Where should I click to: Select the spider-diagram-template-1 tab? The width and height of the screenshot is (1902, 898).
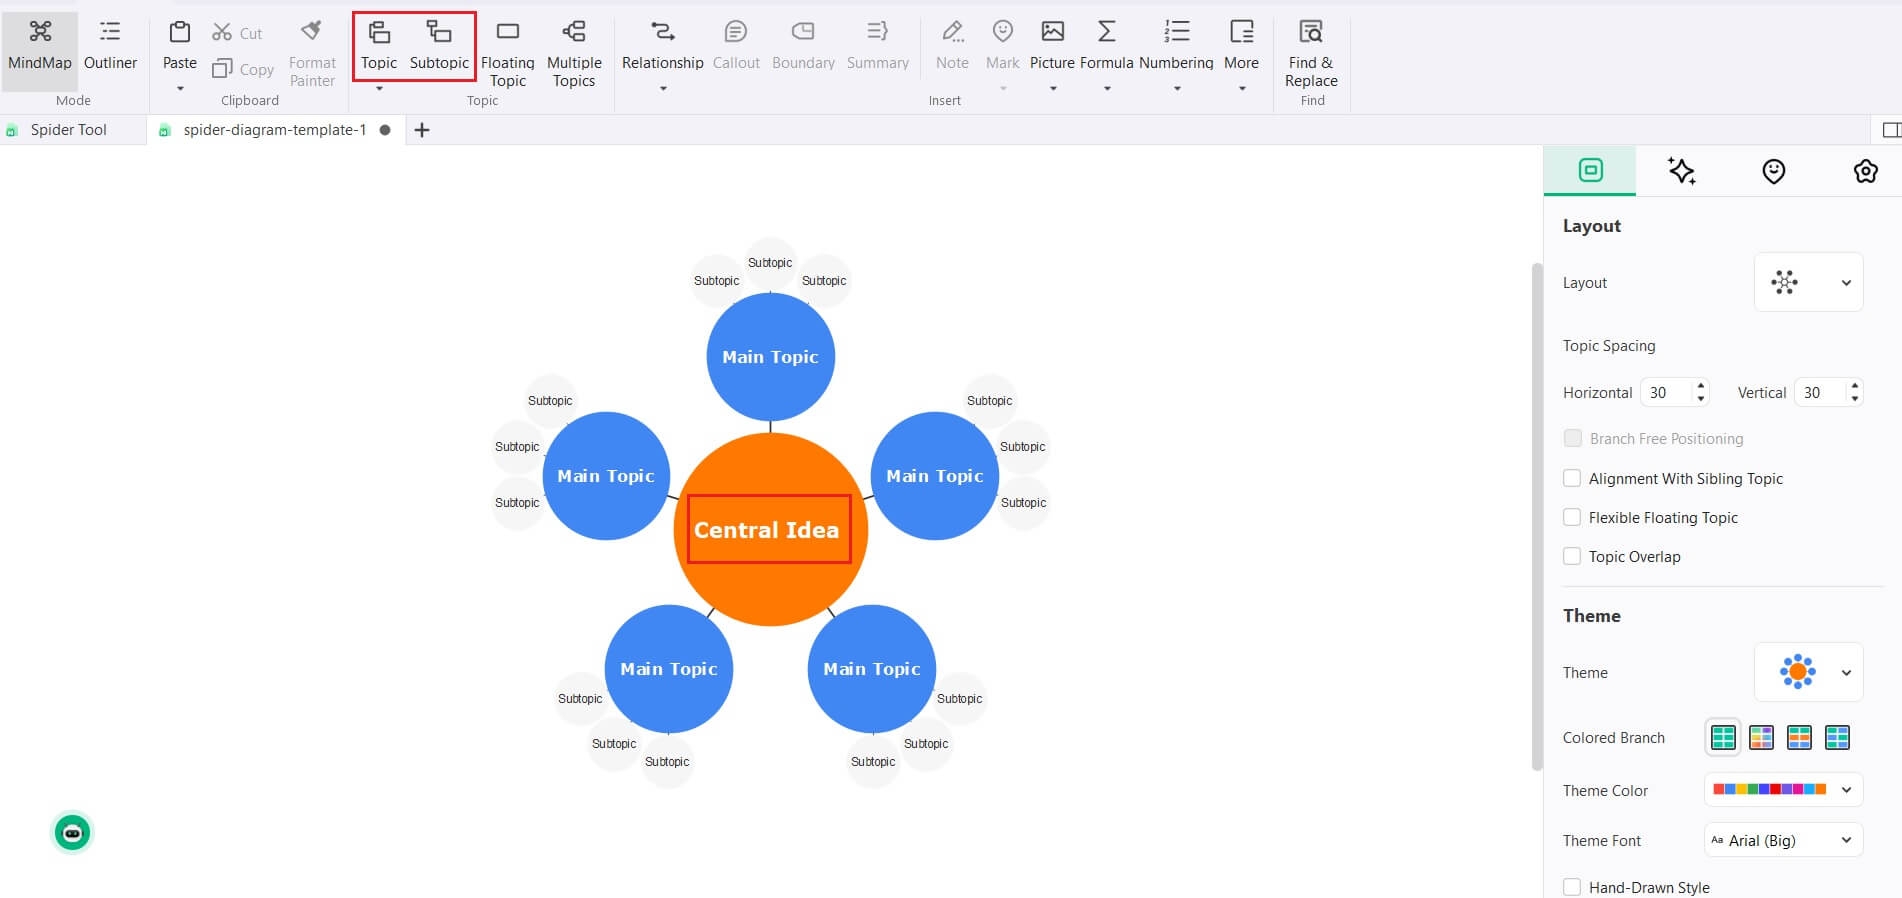pyautogui.click(x=274, y=130)
